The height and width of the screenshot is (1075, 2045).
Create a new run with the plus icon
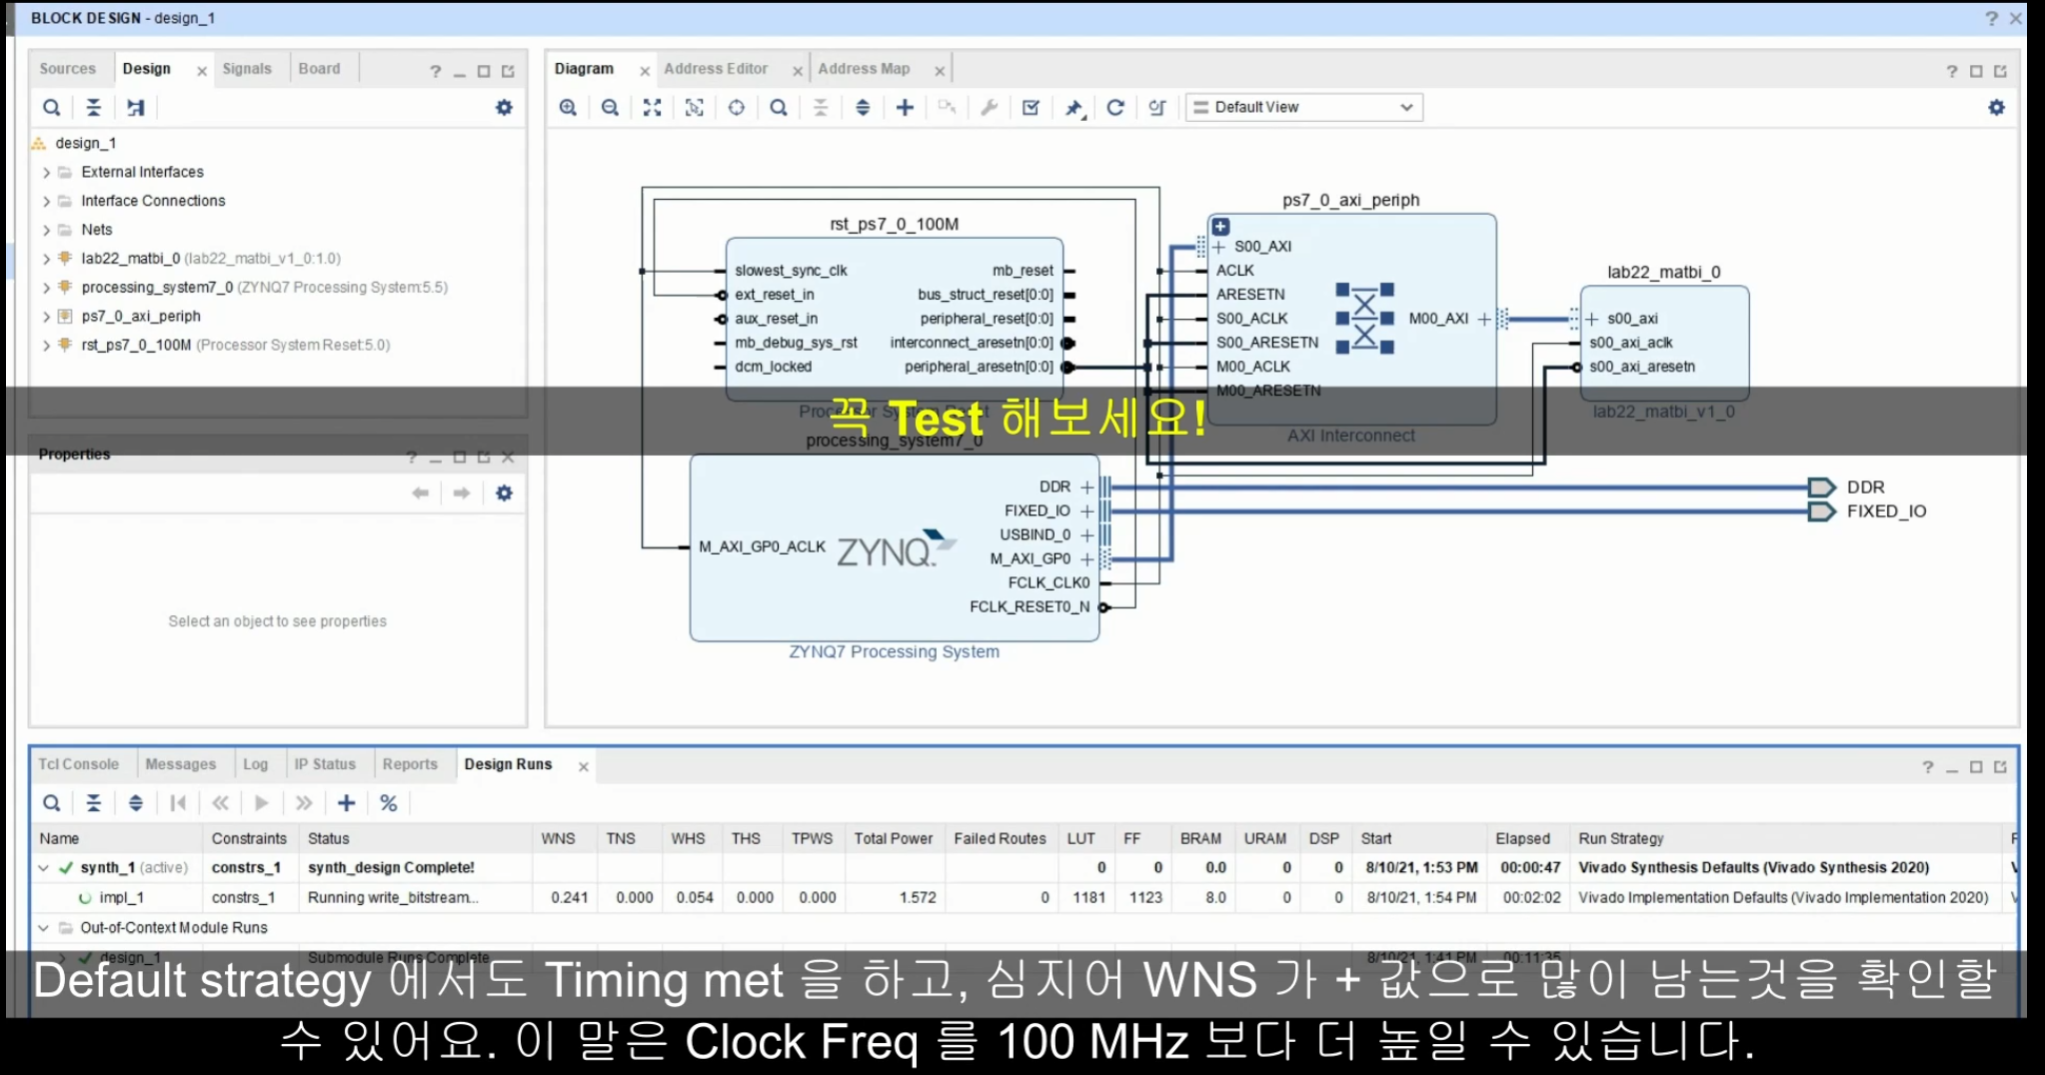pos(346,803)
